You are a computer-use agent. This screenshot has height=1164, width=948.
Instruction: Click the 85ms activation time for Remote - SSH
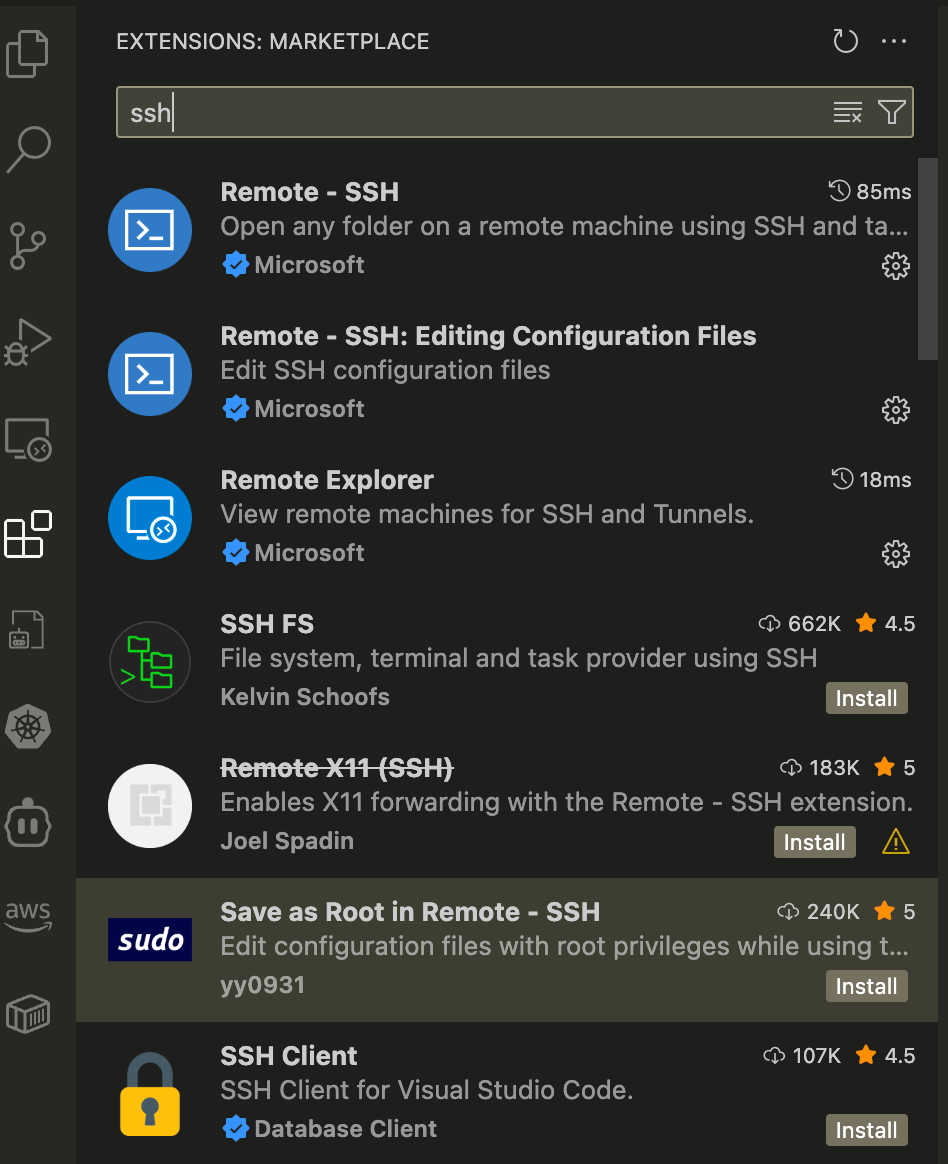pyautogui.click(x=870, y=192)
